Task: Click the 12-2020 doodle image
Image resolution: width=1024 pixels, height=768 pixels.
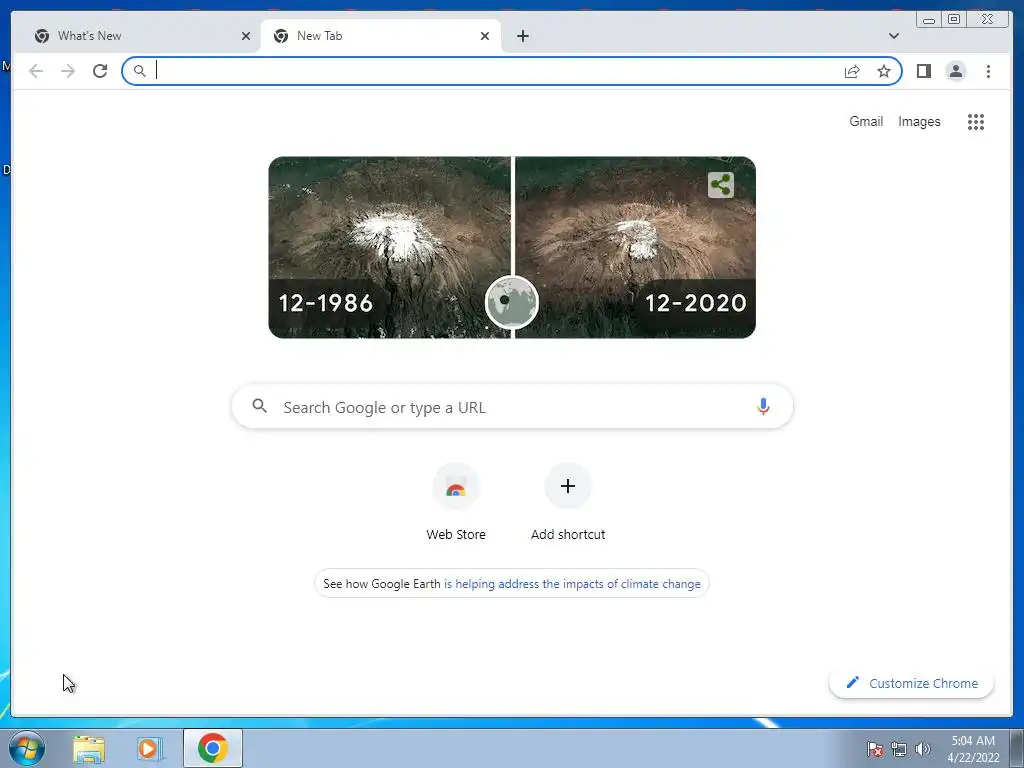Action: tap(635, 247)
